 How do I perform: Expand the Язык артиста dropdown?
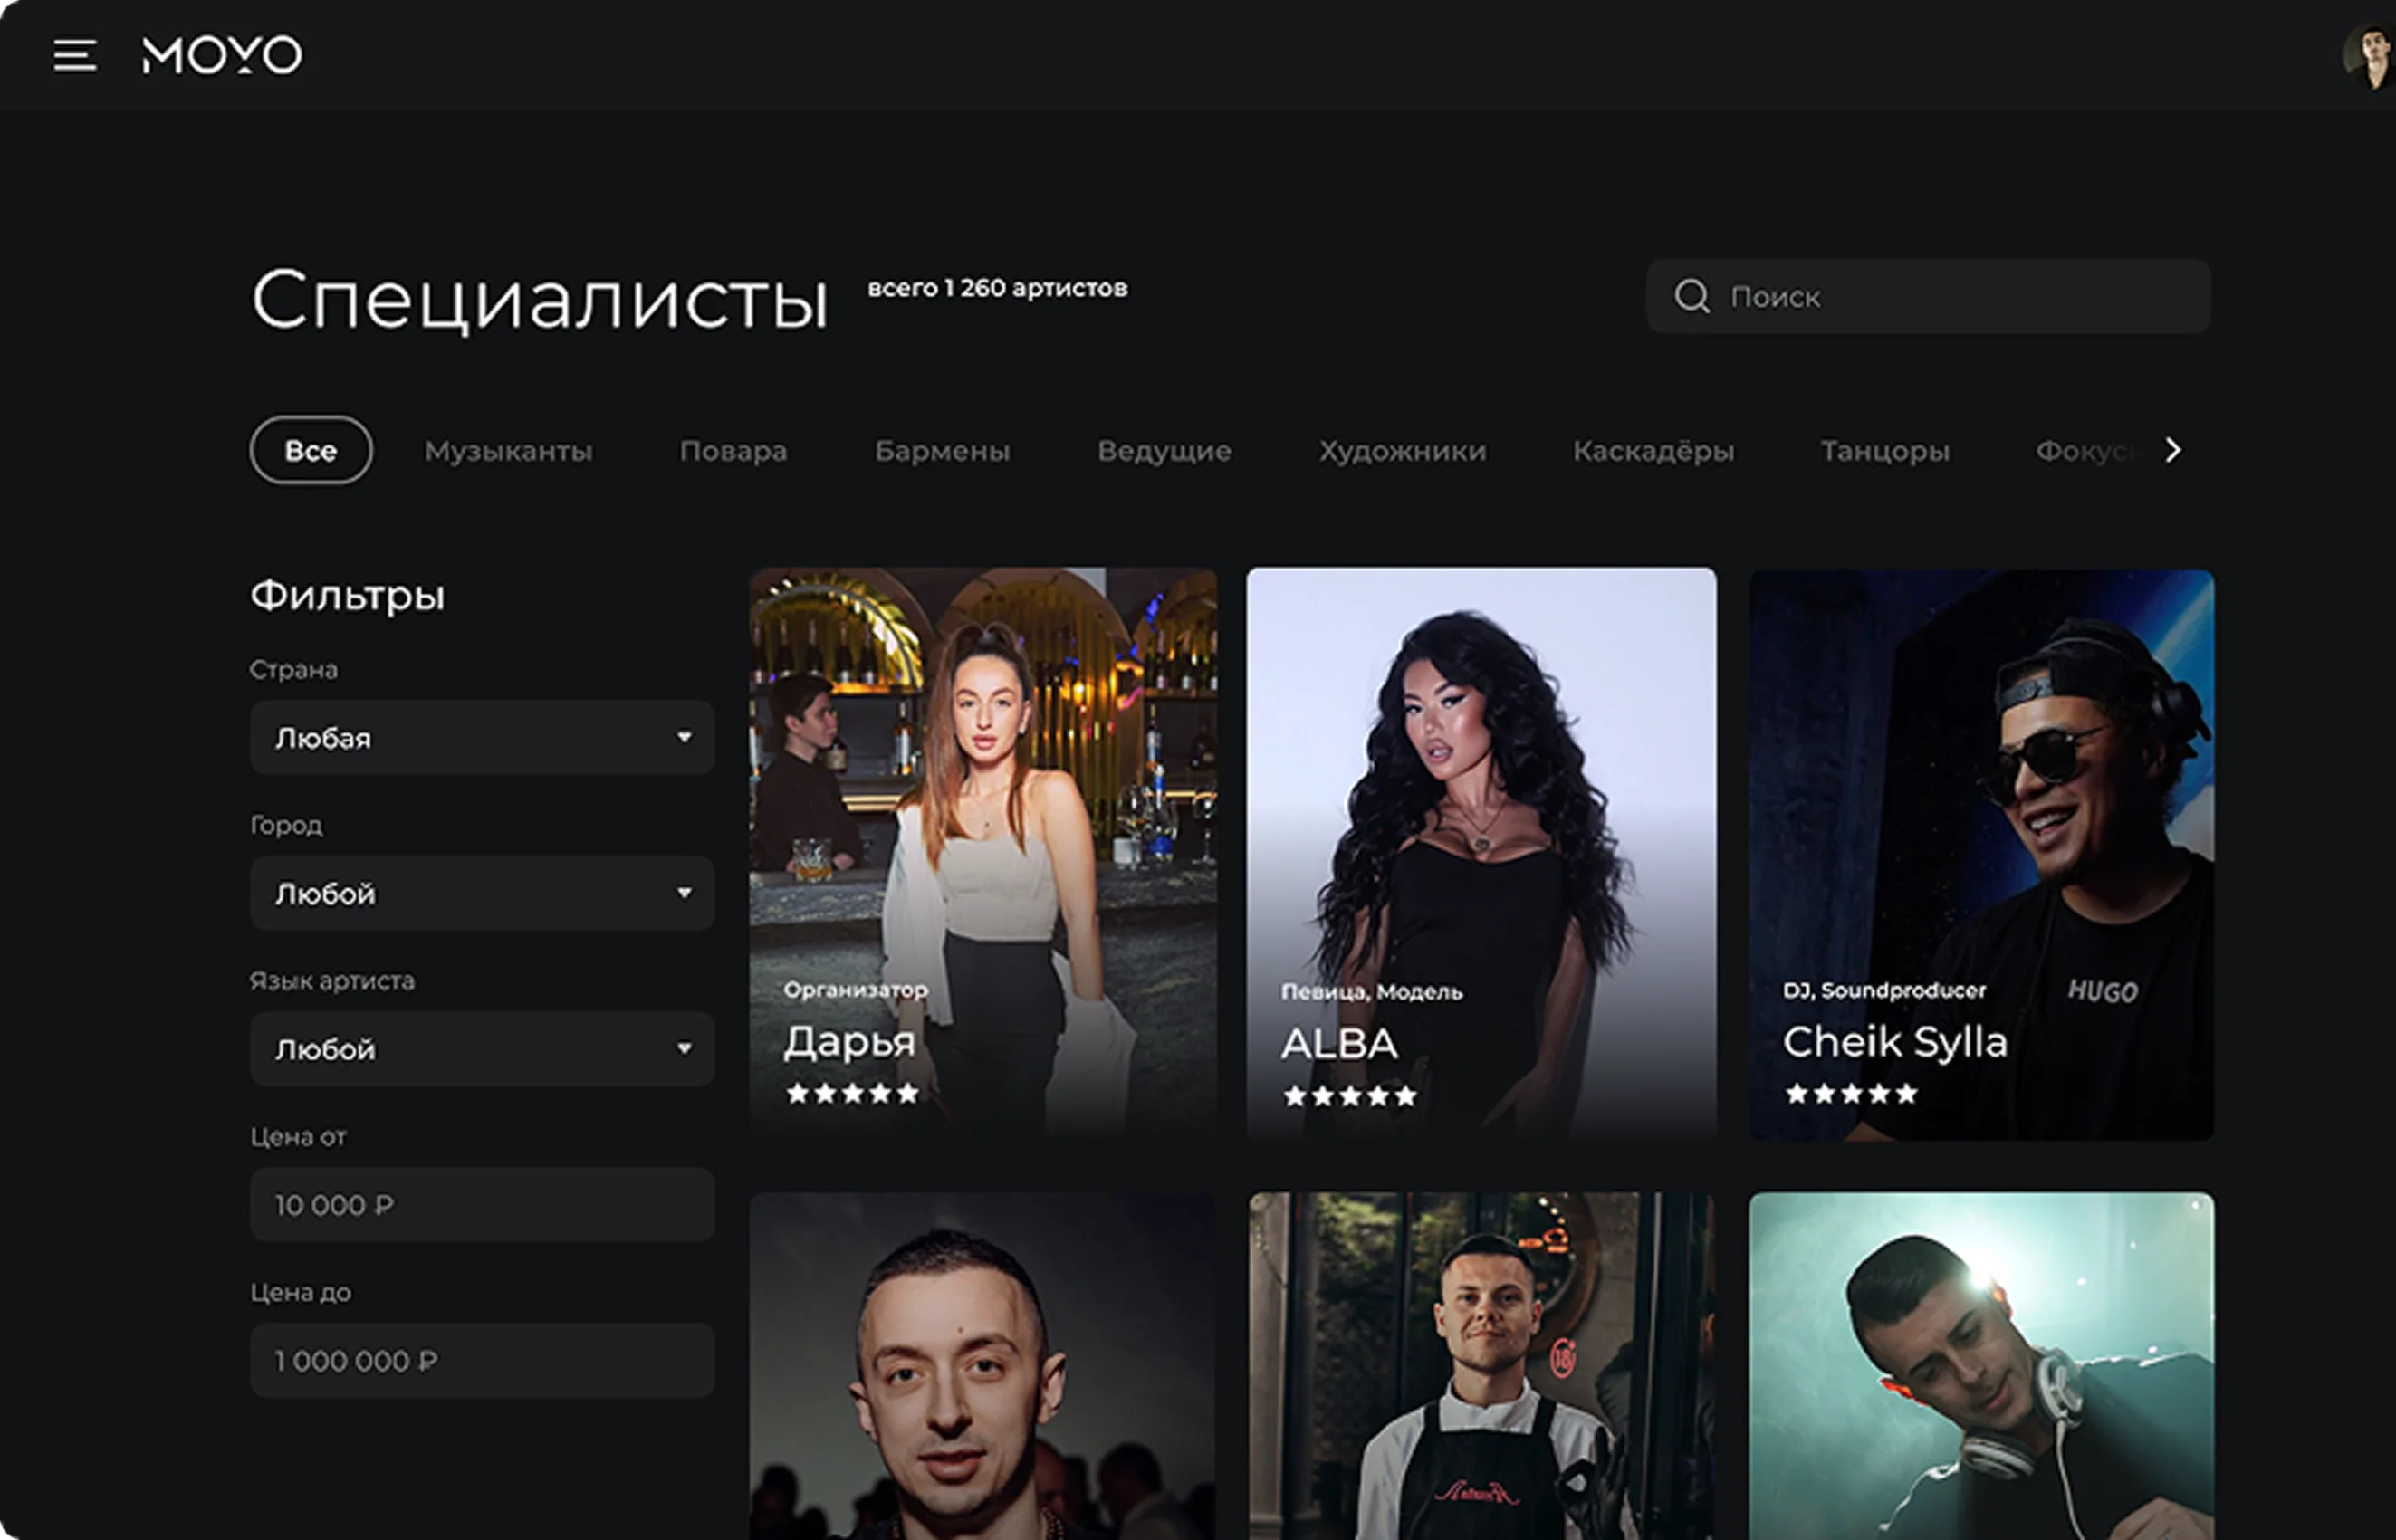coord(482,1049)
